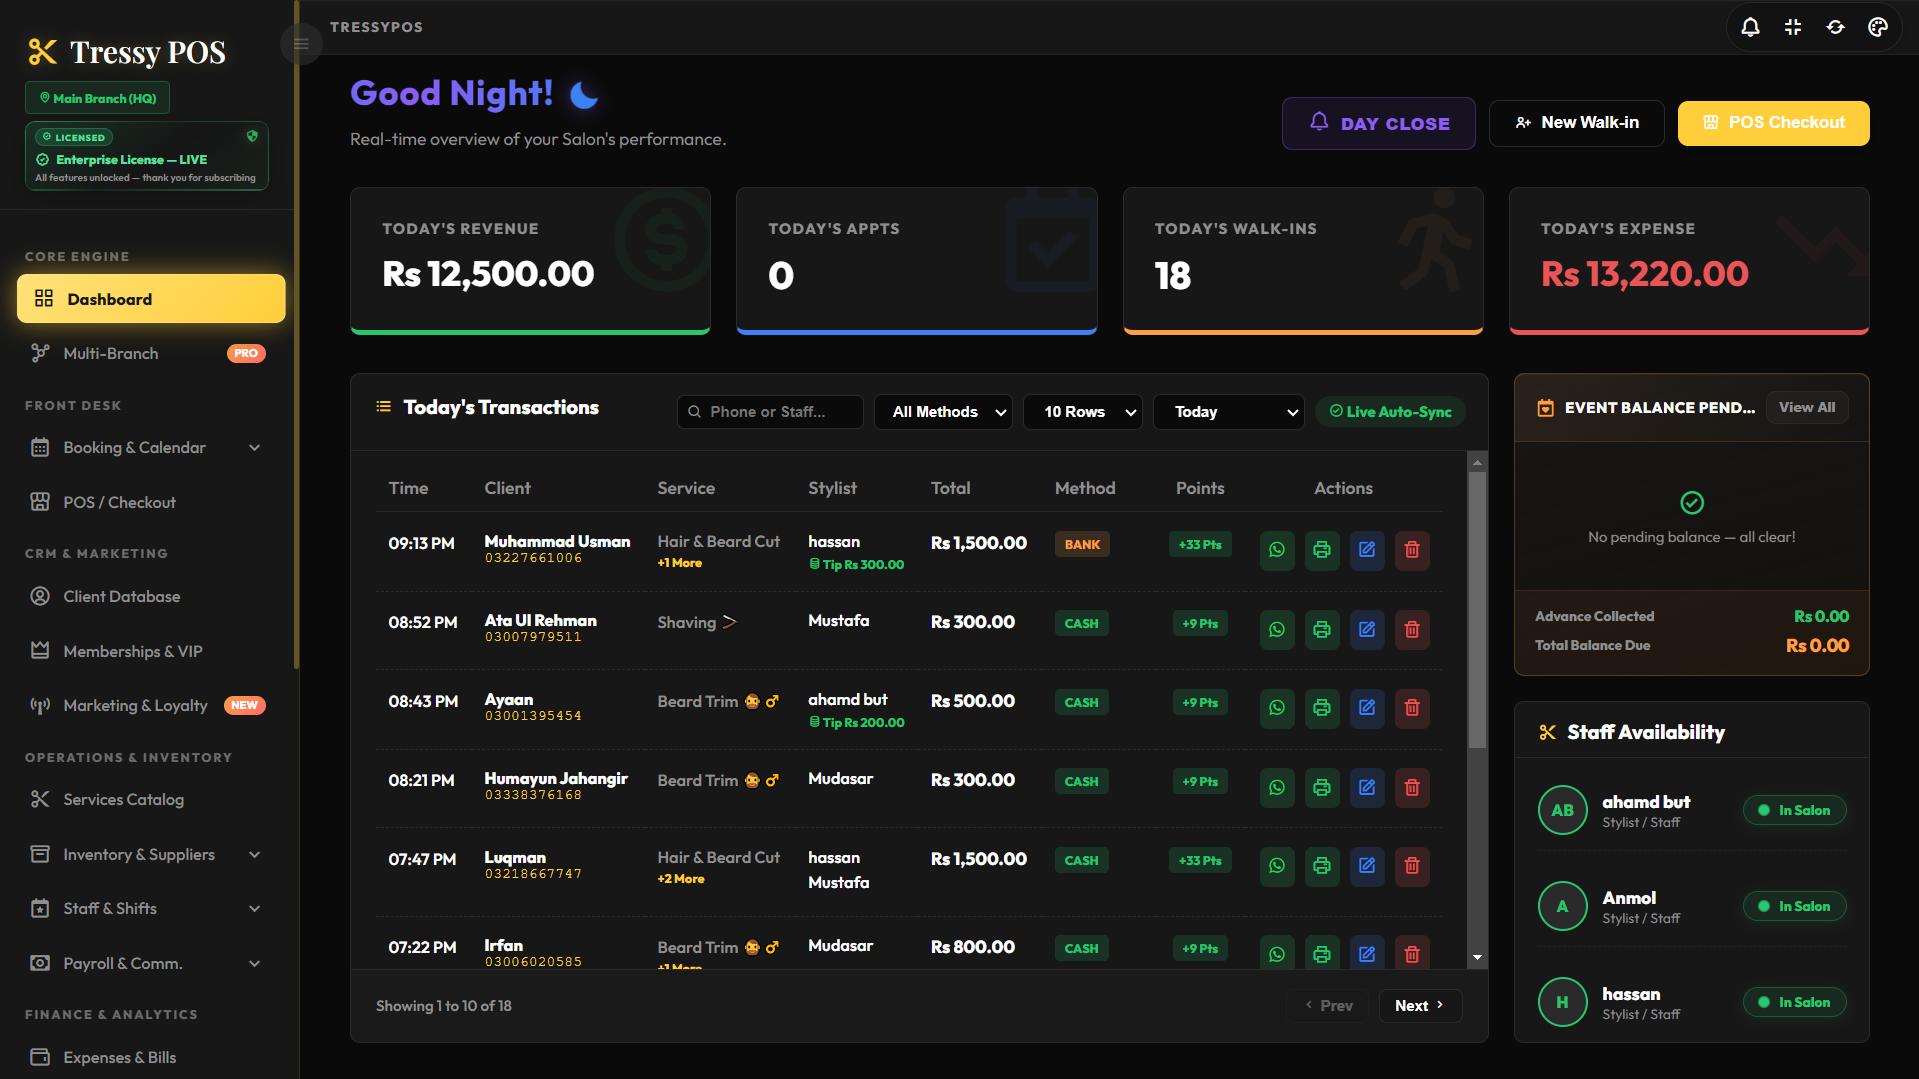Click the New Walk-in button
1919x1079 pixels.
pyautogui.click(x=1576, y=123)
